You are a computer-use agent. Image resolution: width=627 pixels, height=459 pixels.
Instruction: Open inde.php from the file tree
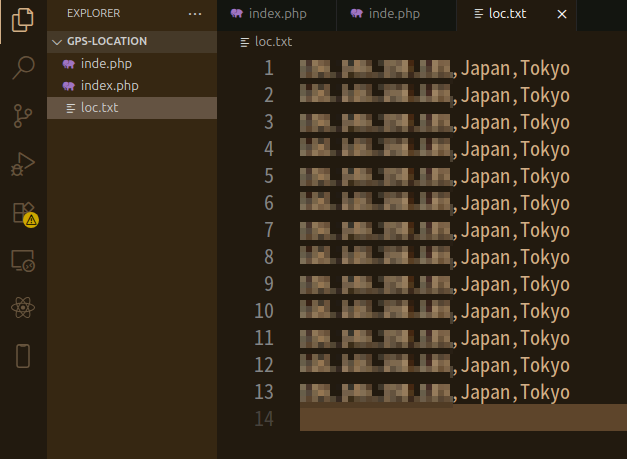[x=106, y=64]
